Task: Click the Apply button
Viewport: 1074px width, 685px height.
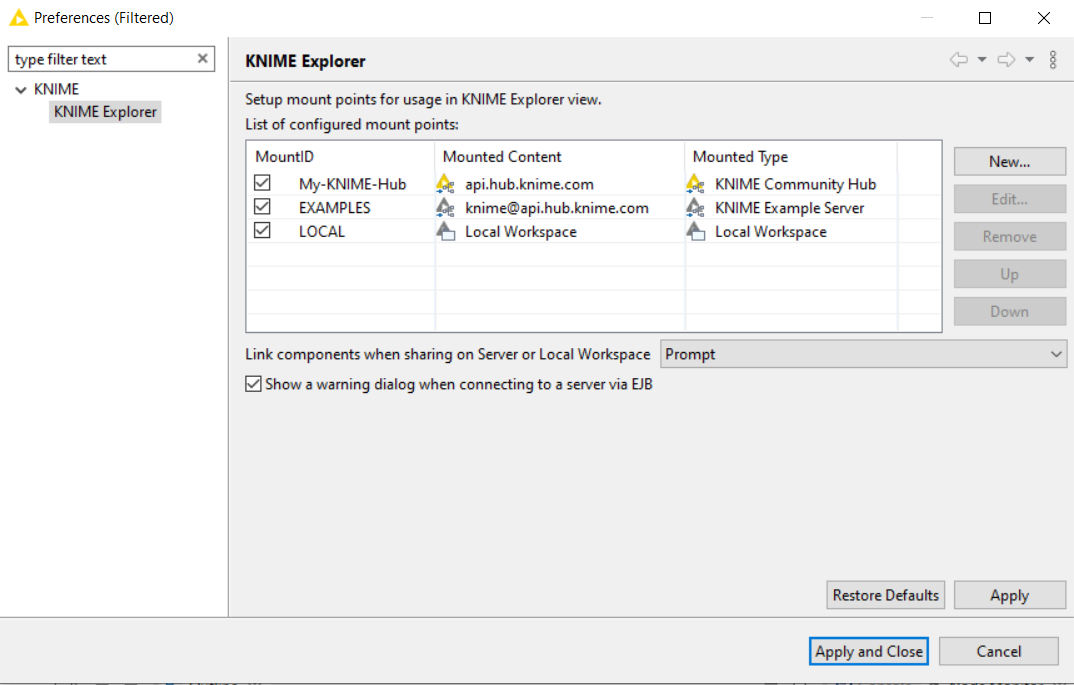Action: coord(1010,595)
